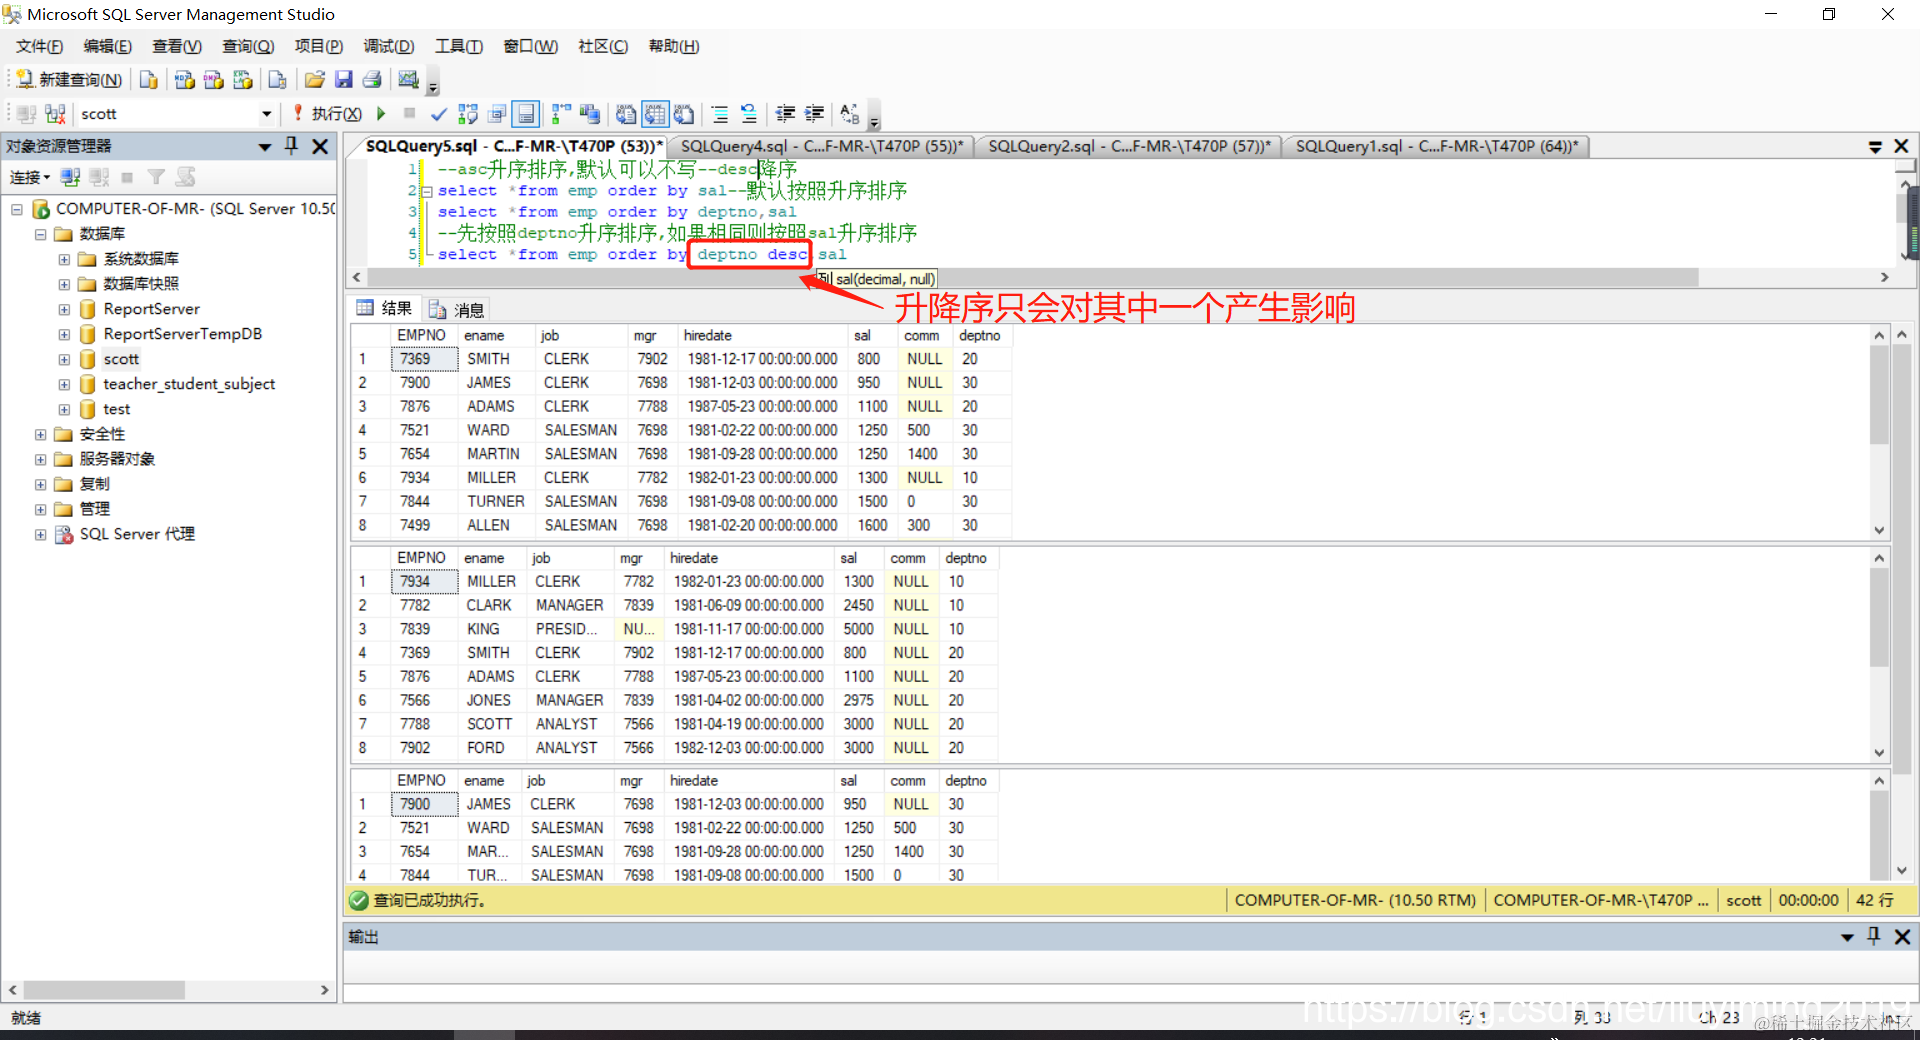Image resolution: width=1920 pixels, height=1040 pixels.
Task: Click the Object Explorer disconnect icon
Action: (x=99, y=177)
